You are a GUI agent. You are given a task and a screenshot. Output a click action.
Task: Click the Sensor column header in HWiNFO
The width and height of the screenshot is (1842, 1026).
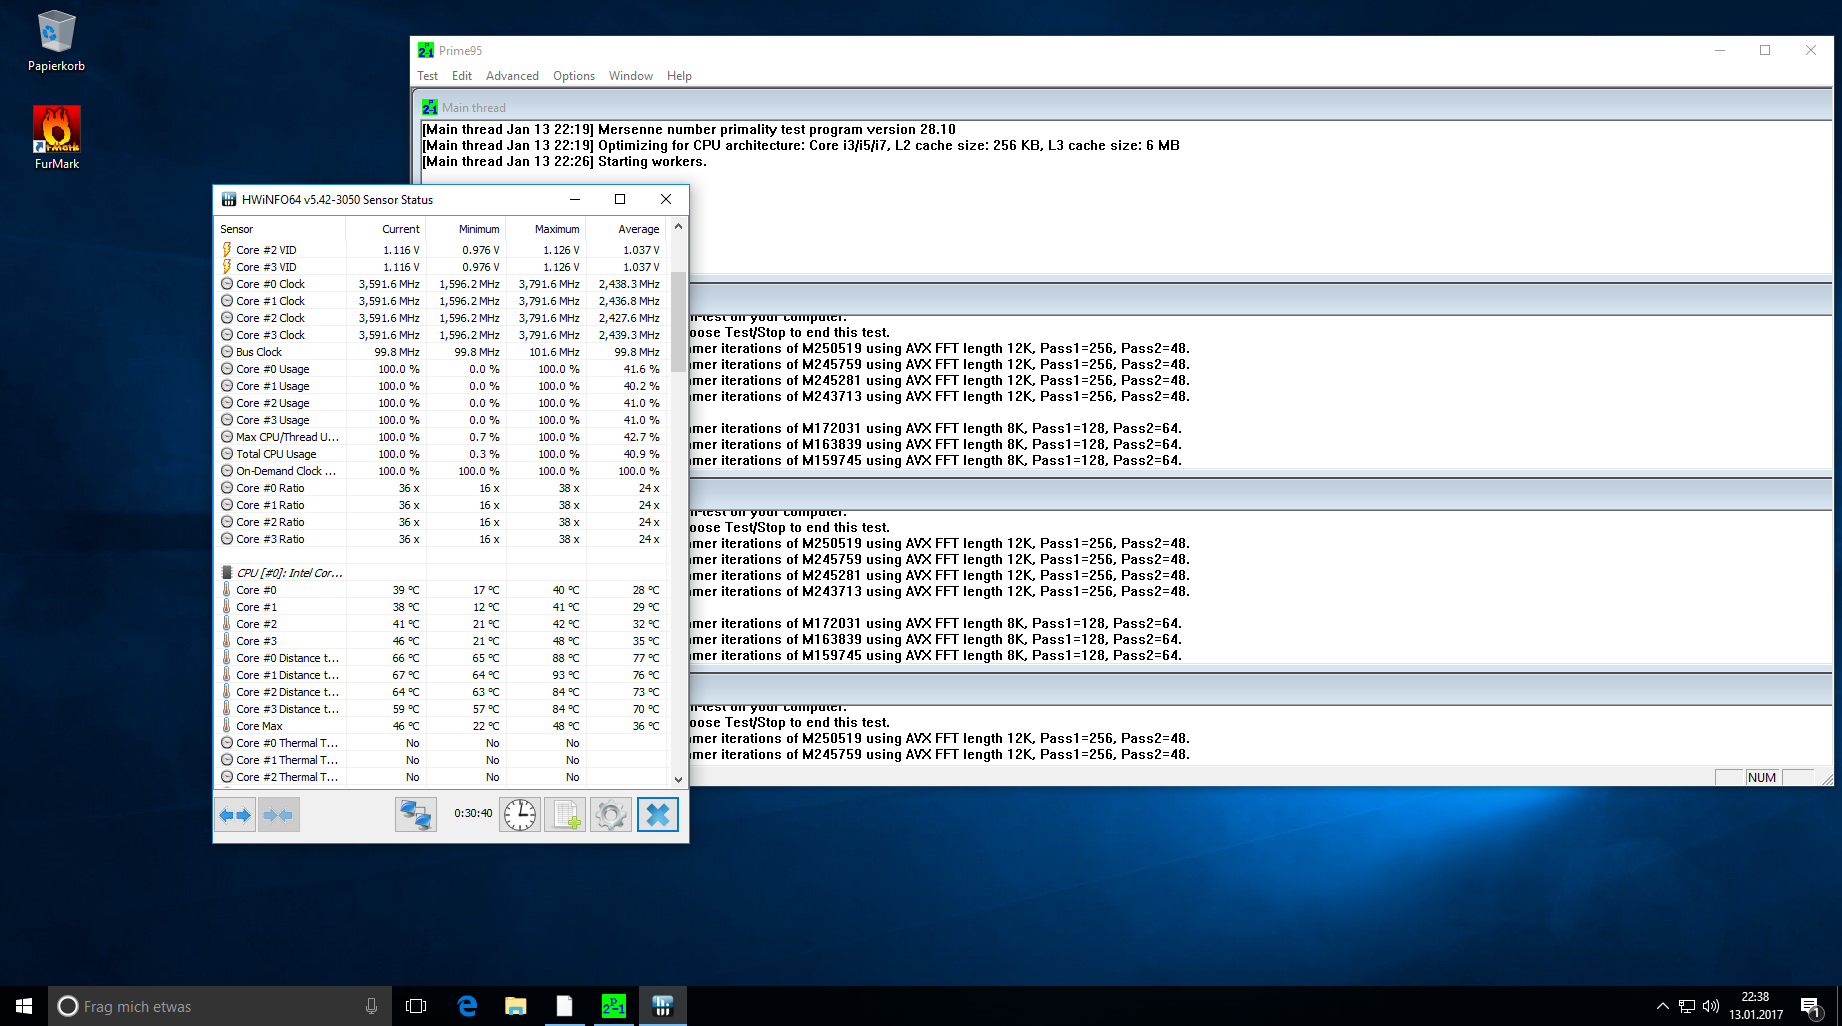[x=280, y=229]
